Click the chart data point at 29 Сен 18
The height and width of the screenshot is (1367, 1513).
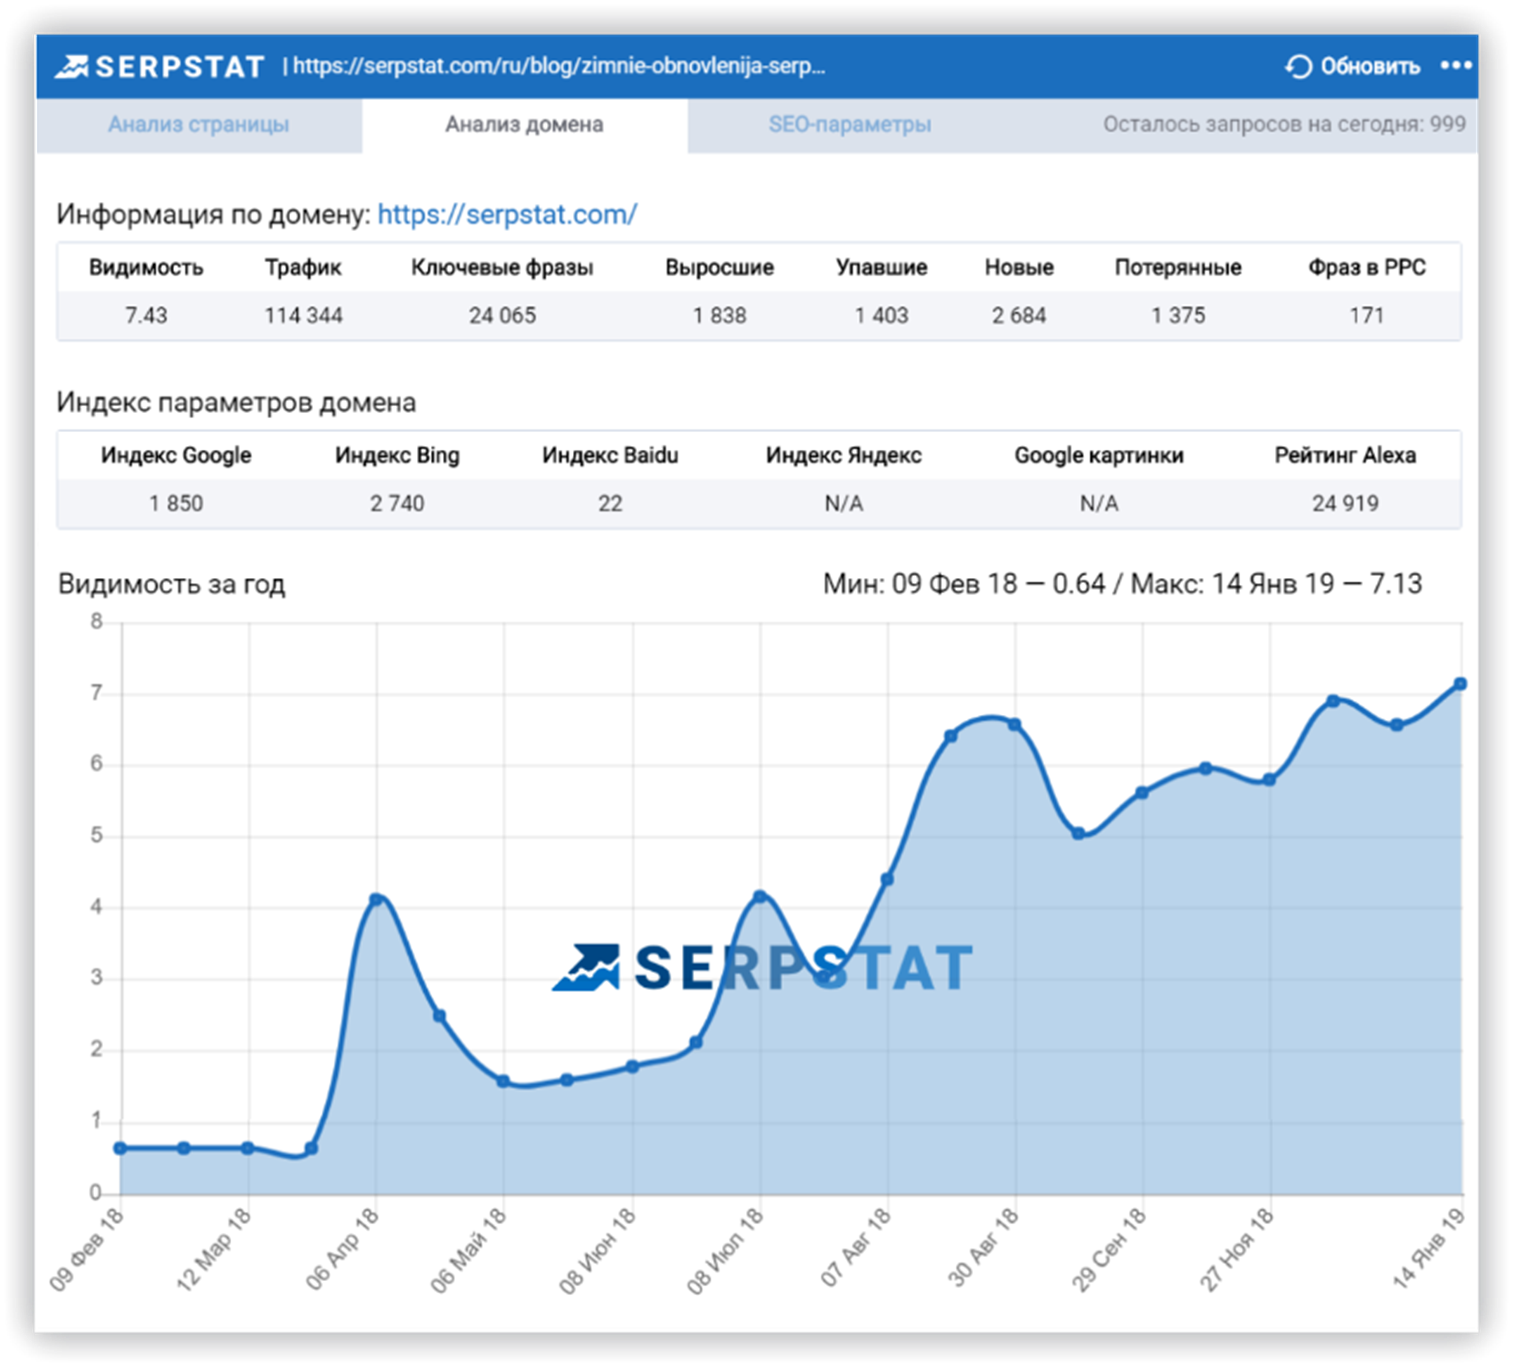tap(1142, 793)
